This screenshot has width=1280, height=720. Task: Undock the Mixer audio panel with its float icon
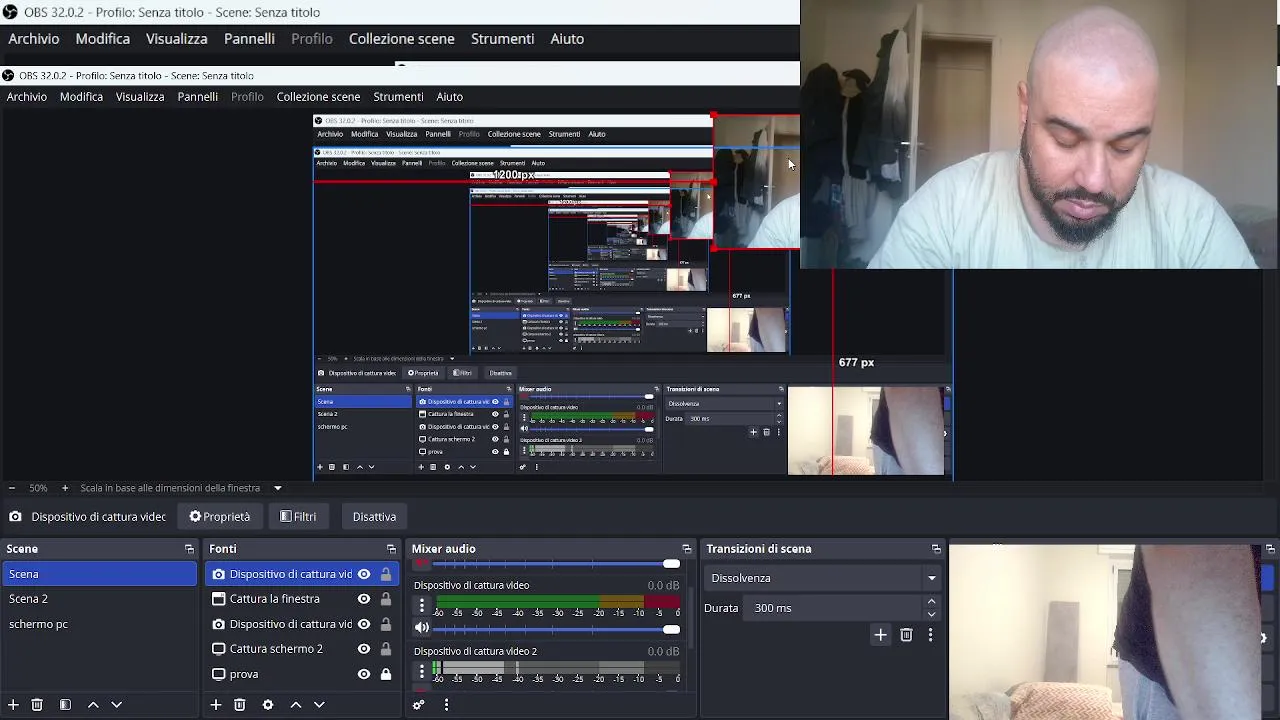coord(687,549)
